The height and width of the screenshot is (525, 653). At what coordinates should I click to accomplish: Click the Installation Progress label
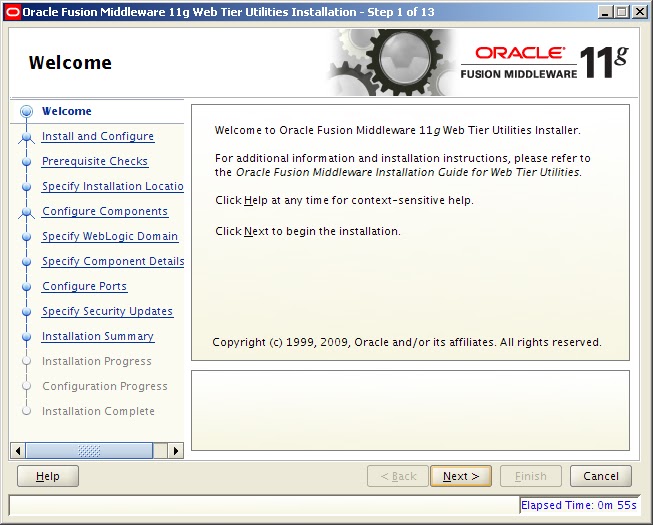[x=97, y=361]
